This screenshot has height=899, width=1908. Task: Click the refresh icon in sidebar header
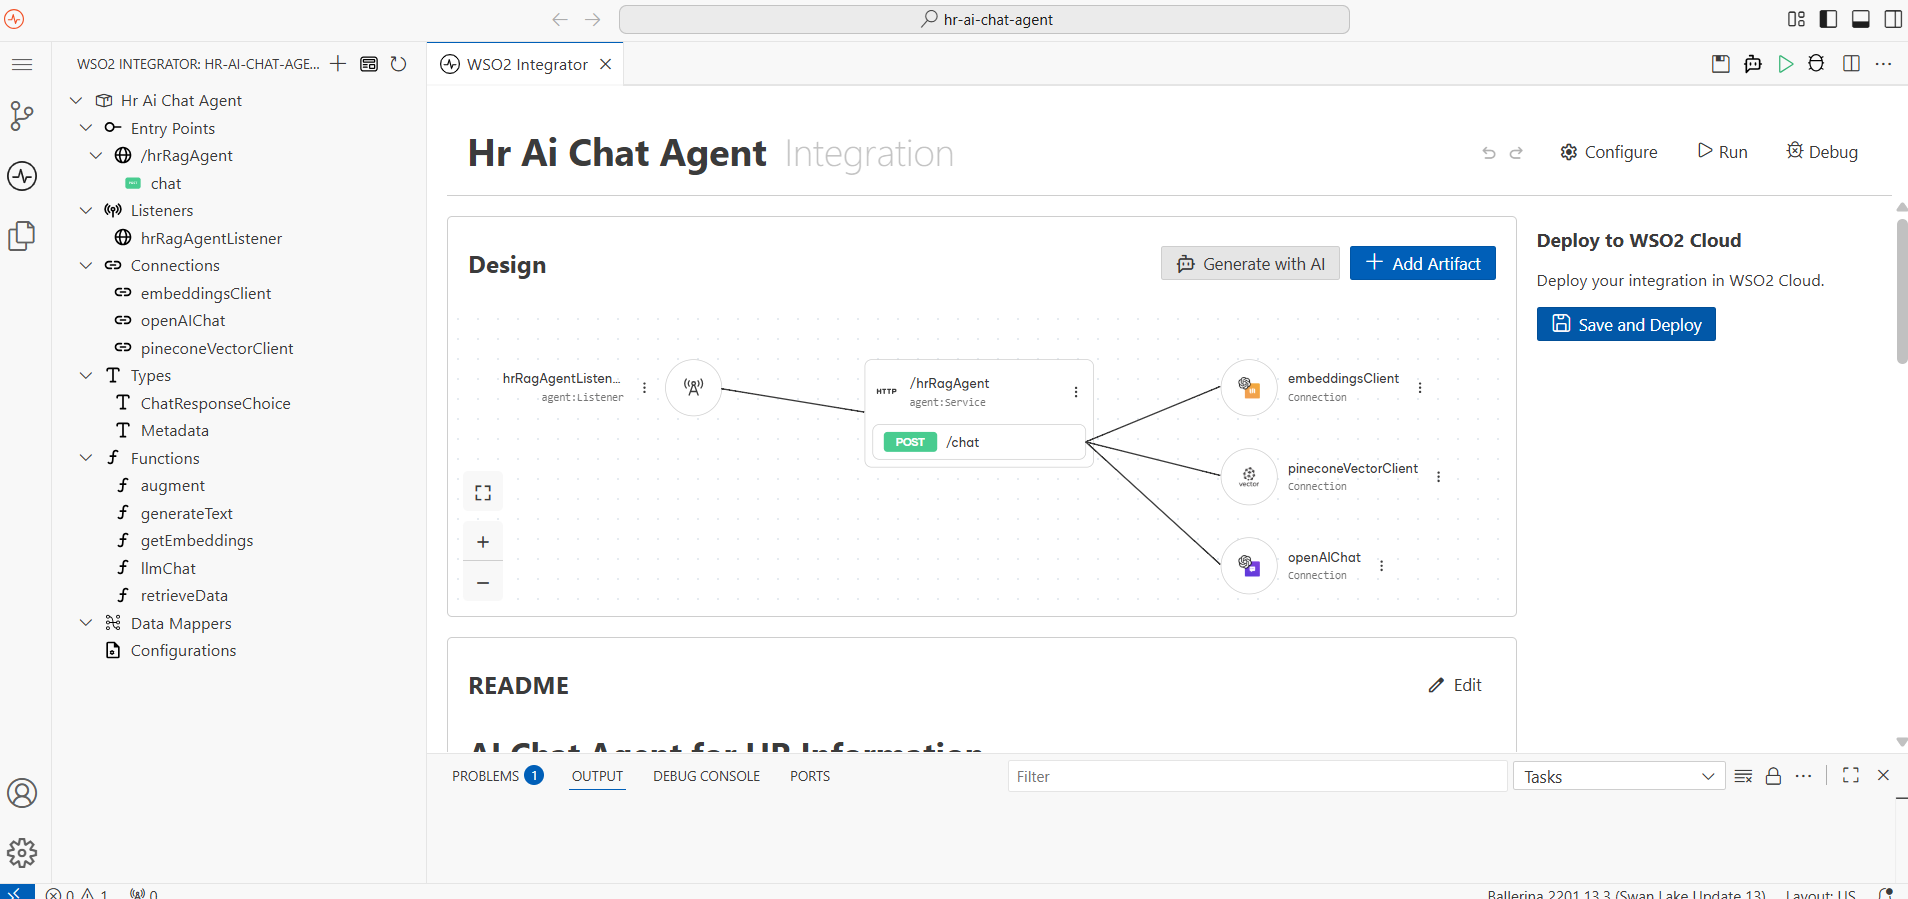coord(398,64)
